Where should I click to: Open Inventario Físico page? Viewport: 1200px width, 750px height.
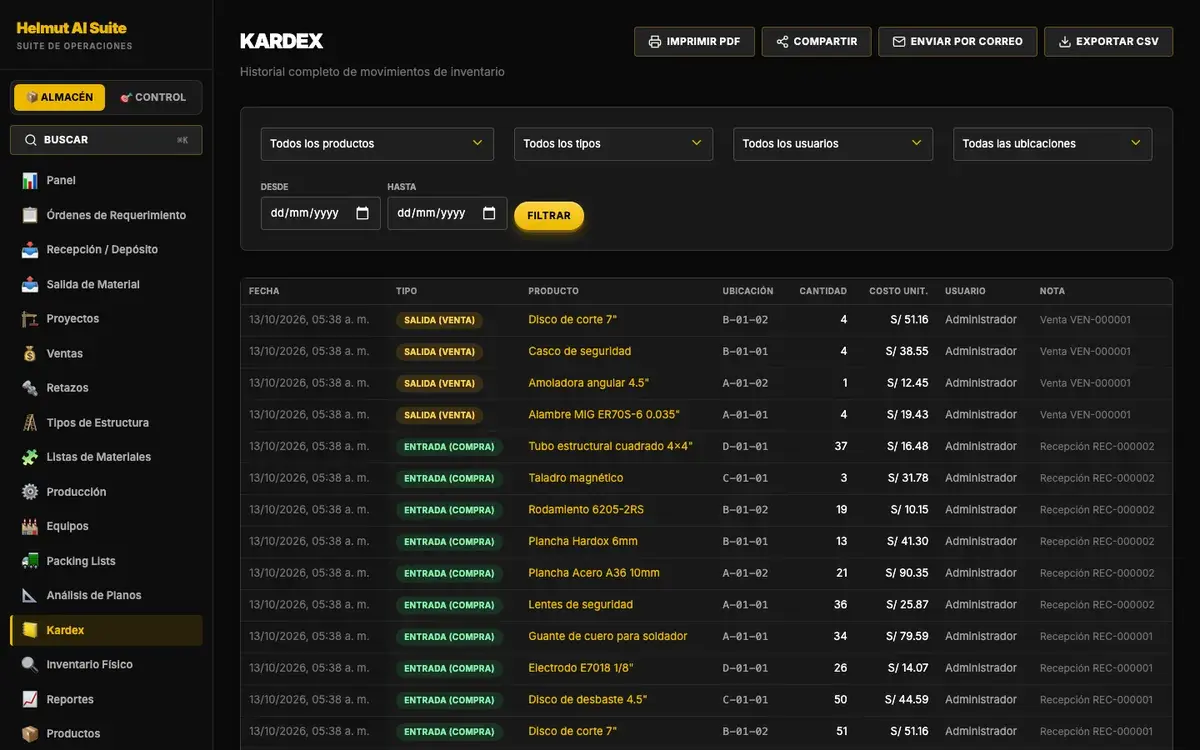[x=106, y=664]
